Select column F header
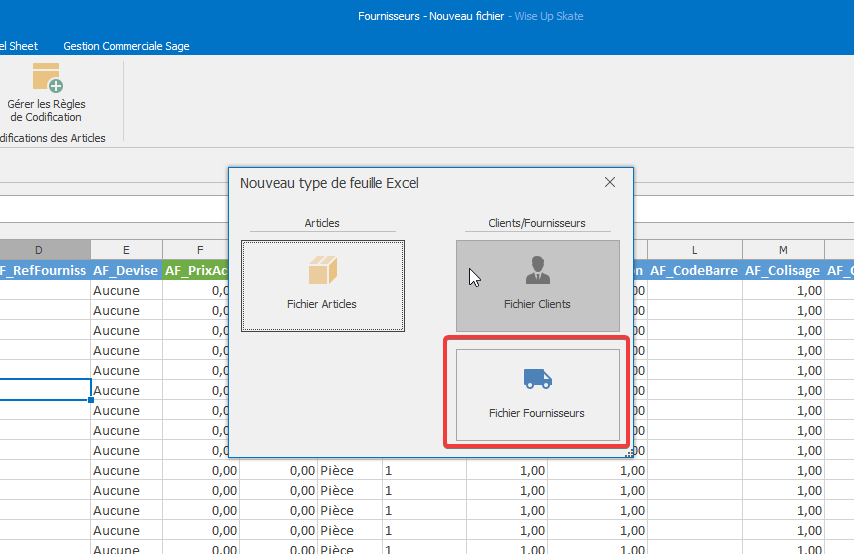 [200, 250]
